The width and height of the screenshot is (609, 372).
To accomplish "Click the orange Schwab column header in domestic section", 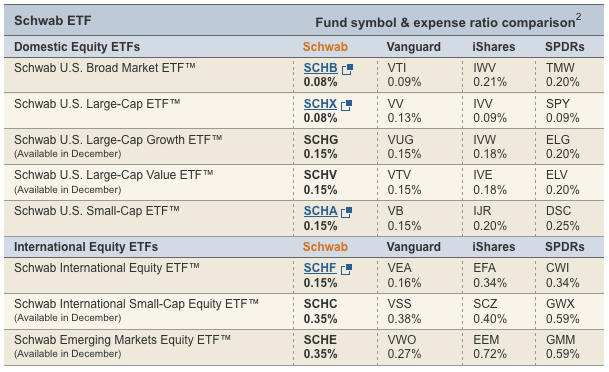I will click(x=325, y=47).
